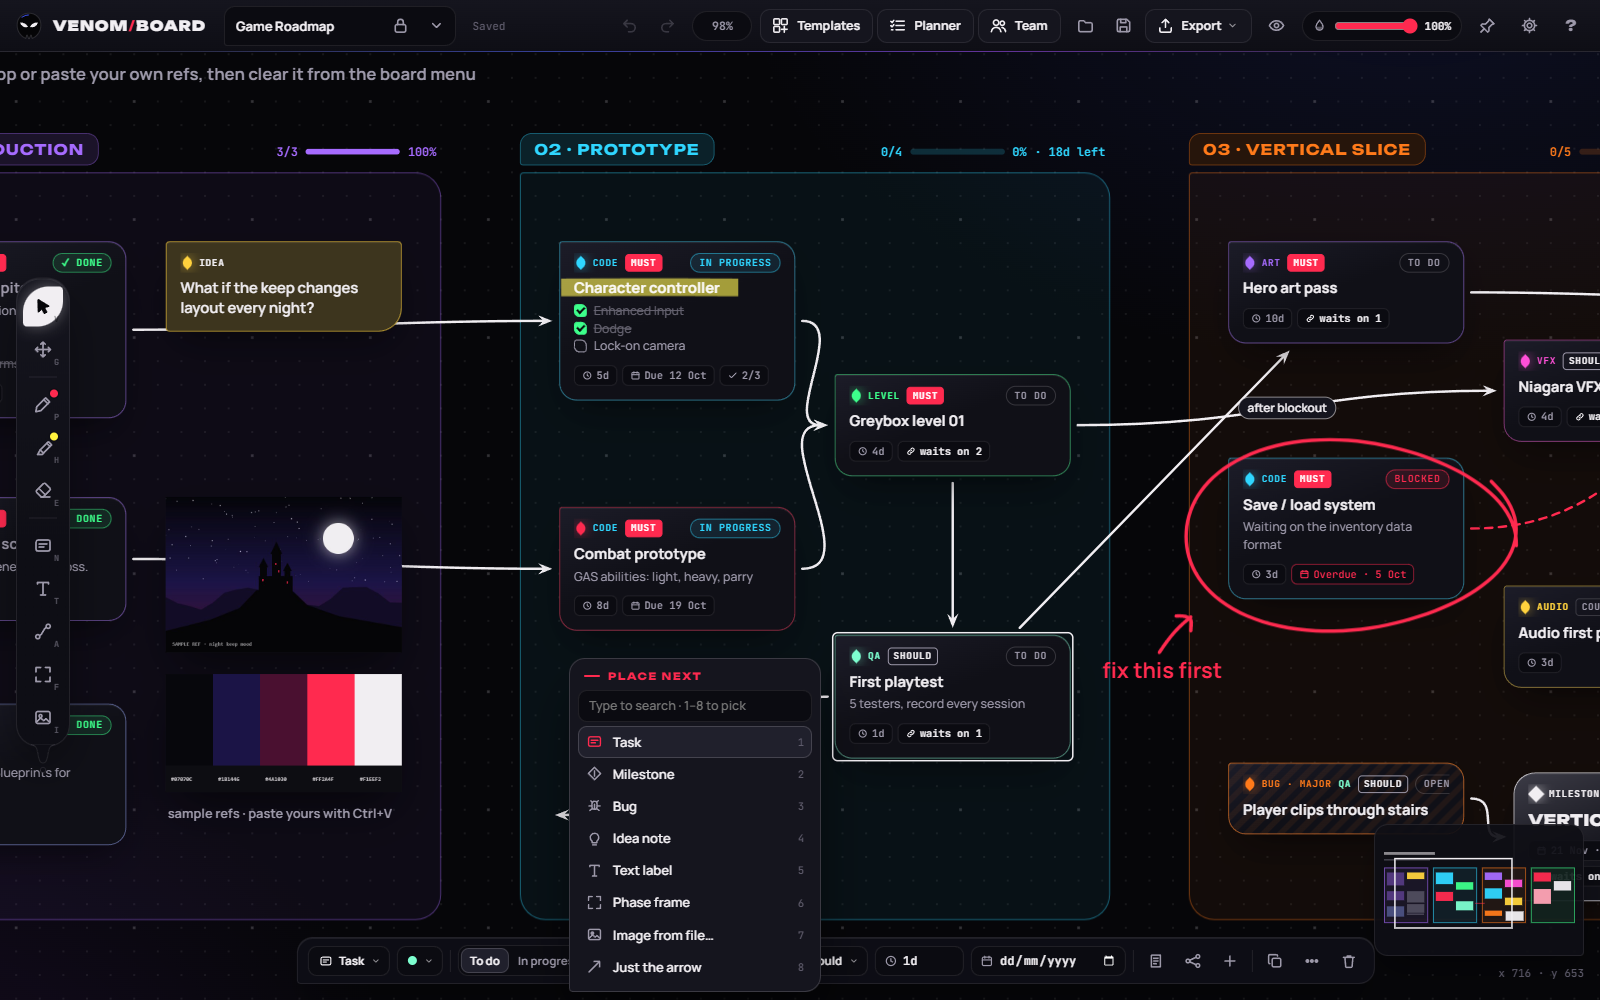Open the Planner button
This screenshot has width=1600, height=1000.
[x=925, y=26]
